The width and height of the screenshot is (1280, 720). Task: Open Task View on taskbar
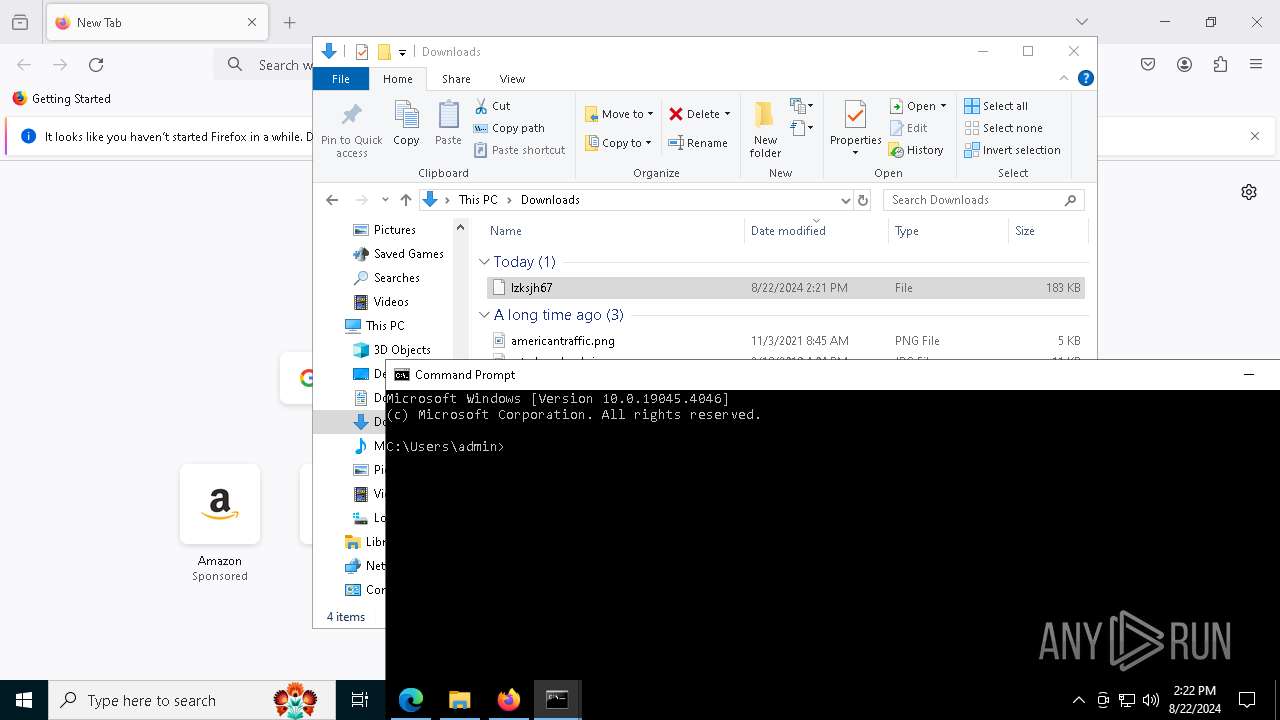(x=360, y=700)
